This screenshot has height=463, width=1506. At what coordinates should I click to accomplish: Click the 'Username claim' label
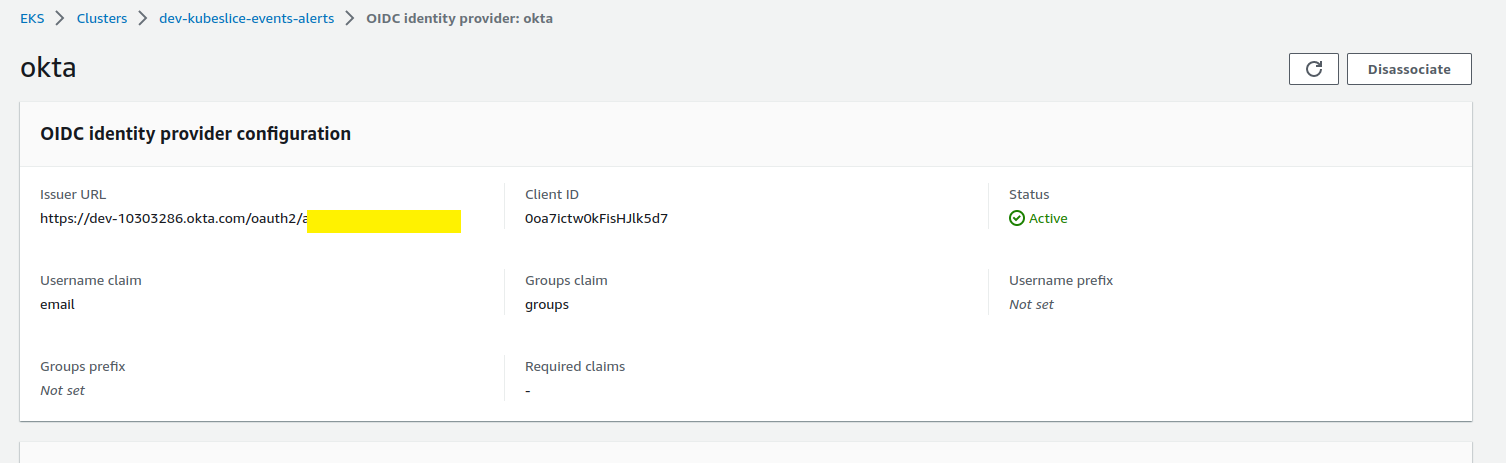pyautogui.click(x=91, y=281)
